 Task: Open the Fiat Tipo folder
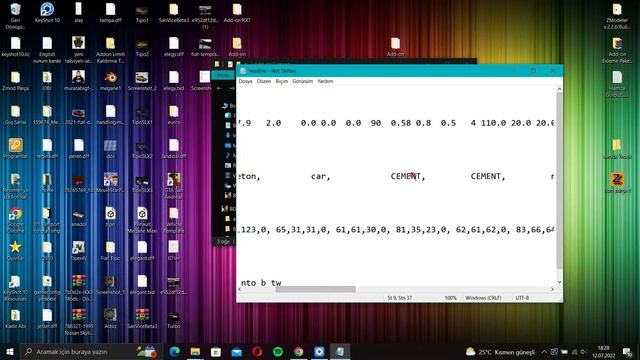[110, 251]
